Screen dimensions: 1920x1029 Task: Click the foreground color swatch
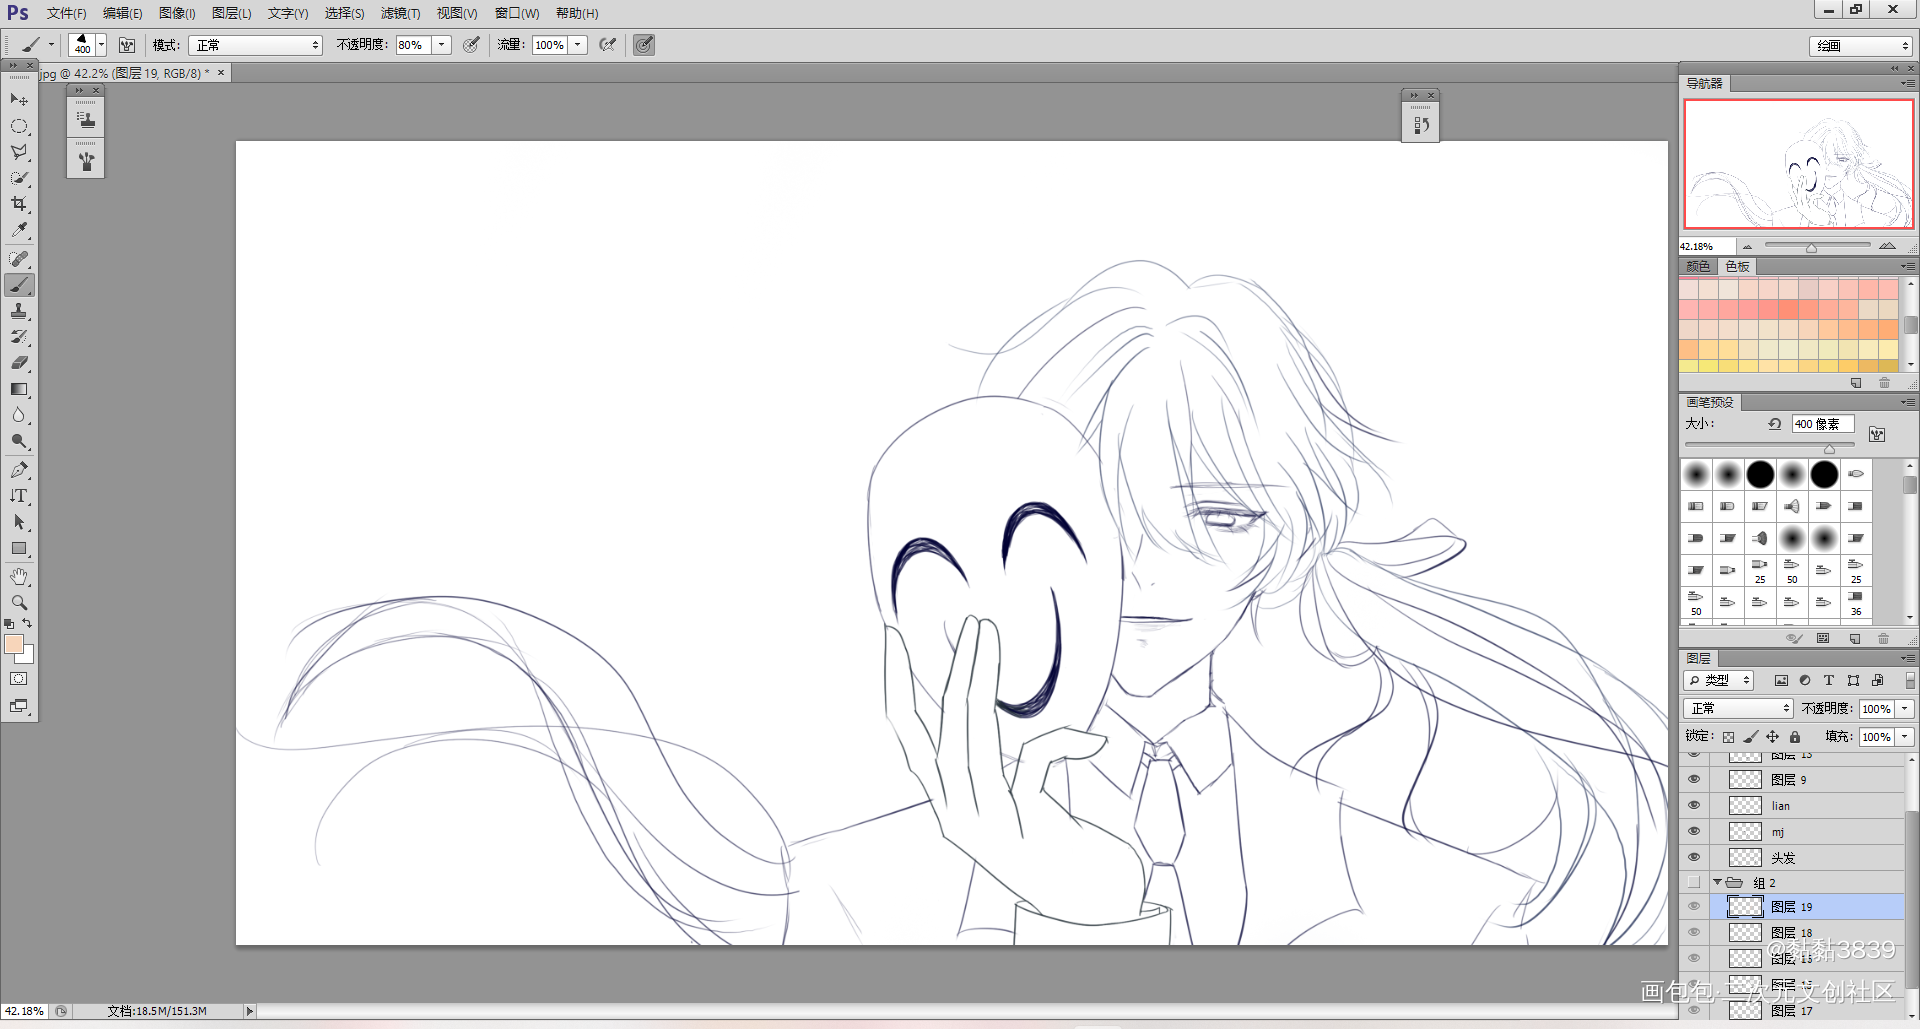(14, 644)
